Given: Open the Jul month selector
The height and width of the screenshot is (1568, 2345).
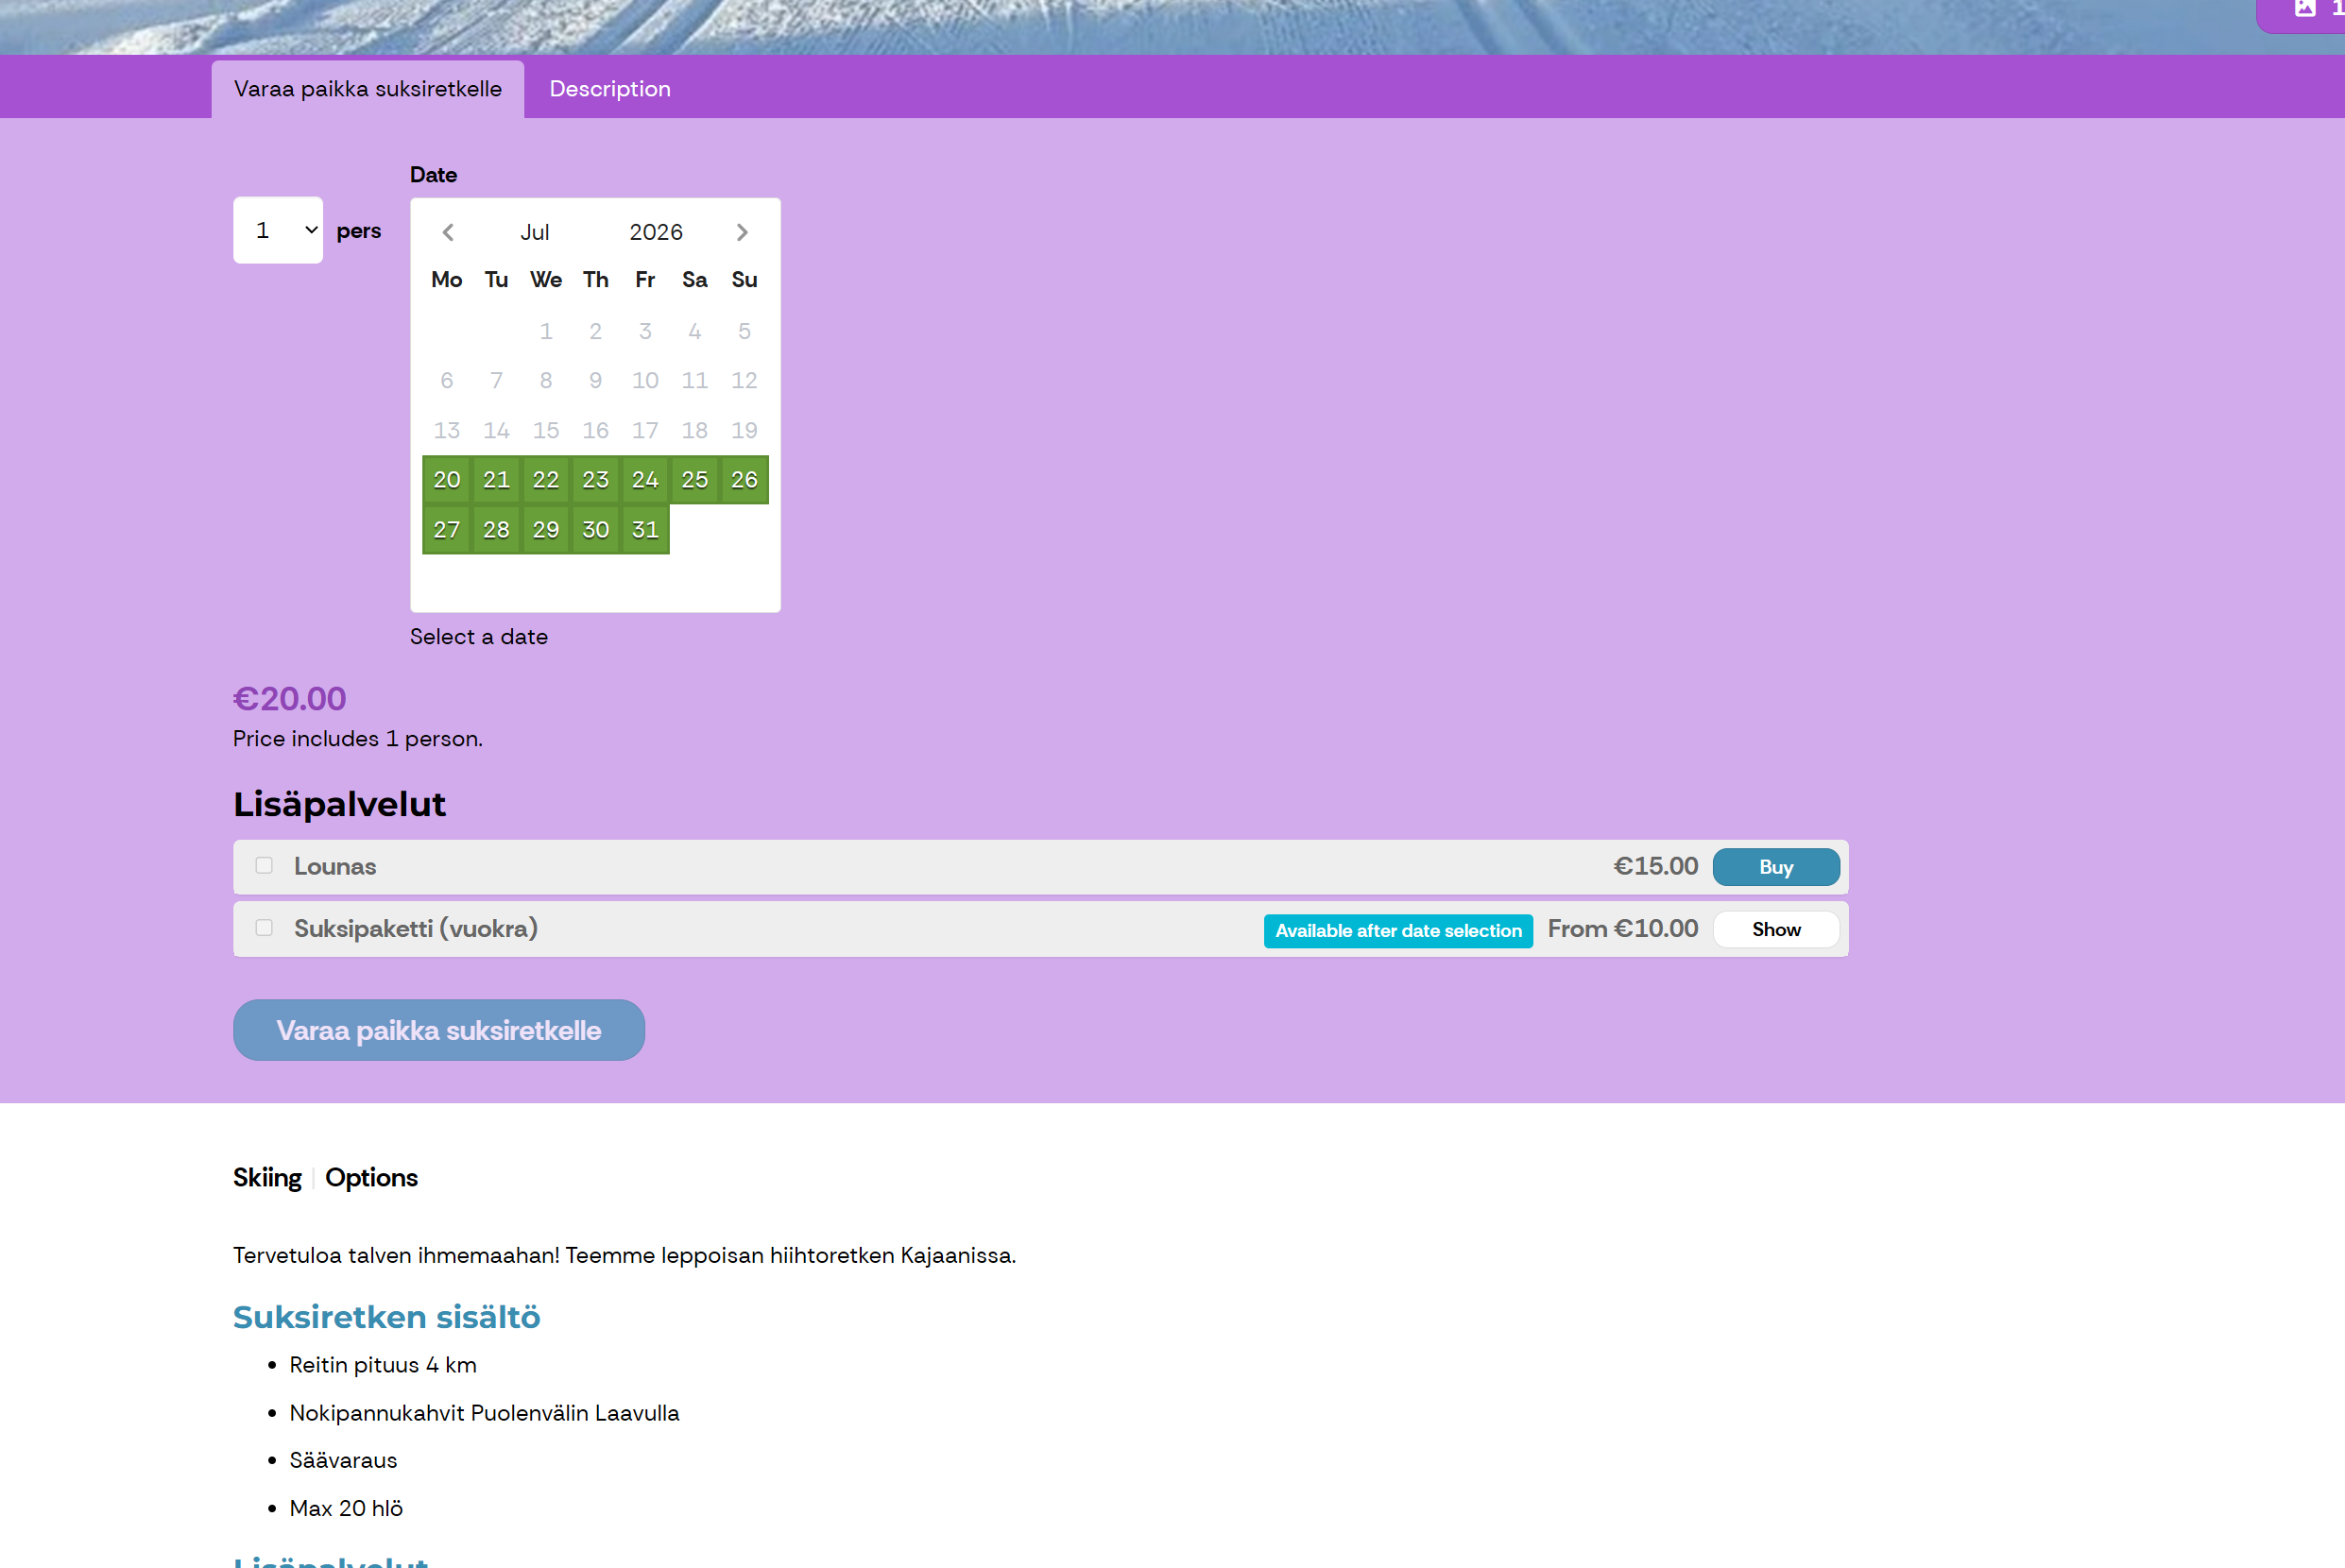Looking at the screenshot, I should 535,232.
